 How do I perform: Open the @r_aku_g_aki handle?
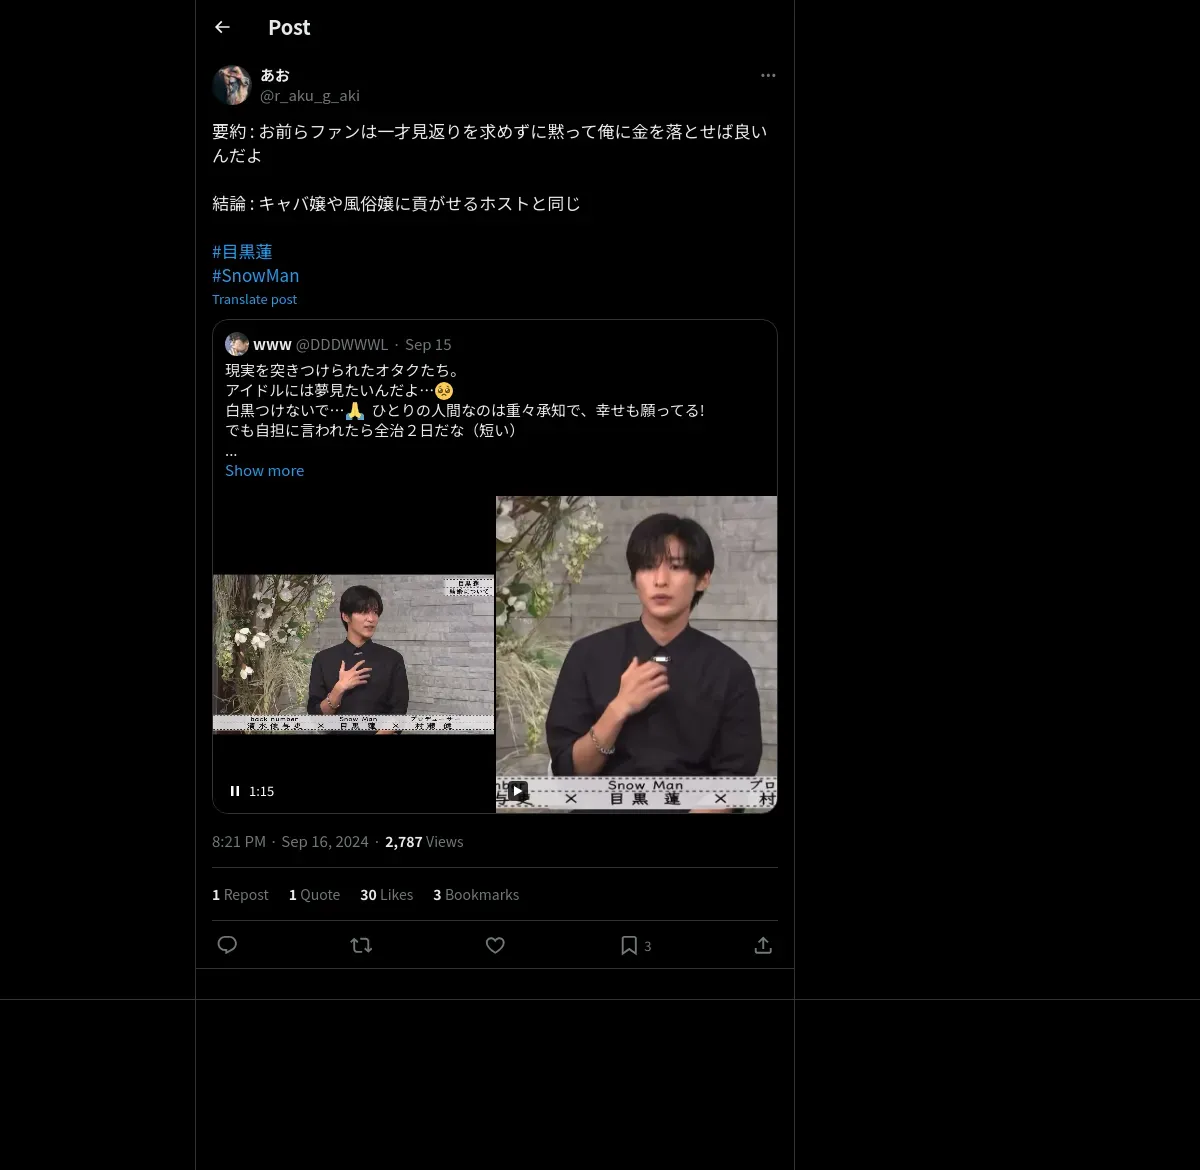coord(310,96)
